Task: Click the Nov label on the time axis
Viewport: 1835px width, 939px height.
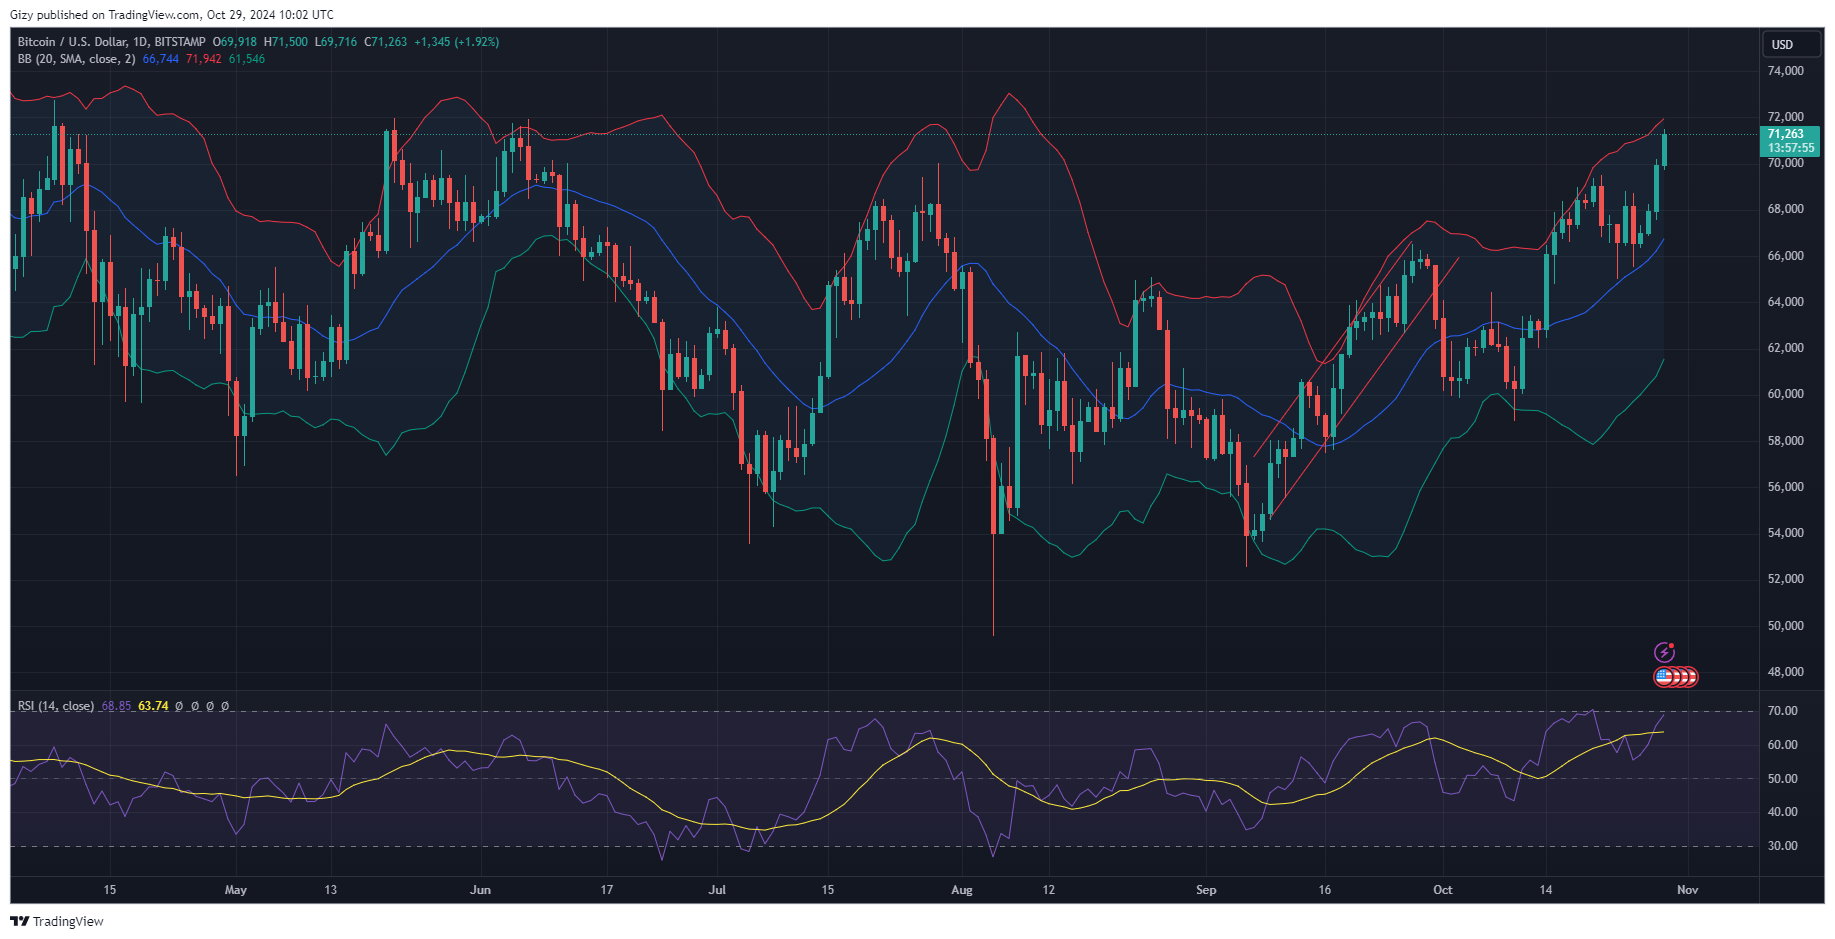Action: (1688, 890)
